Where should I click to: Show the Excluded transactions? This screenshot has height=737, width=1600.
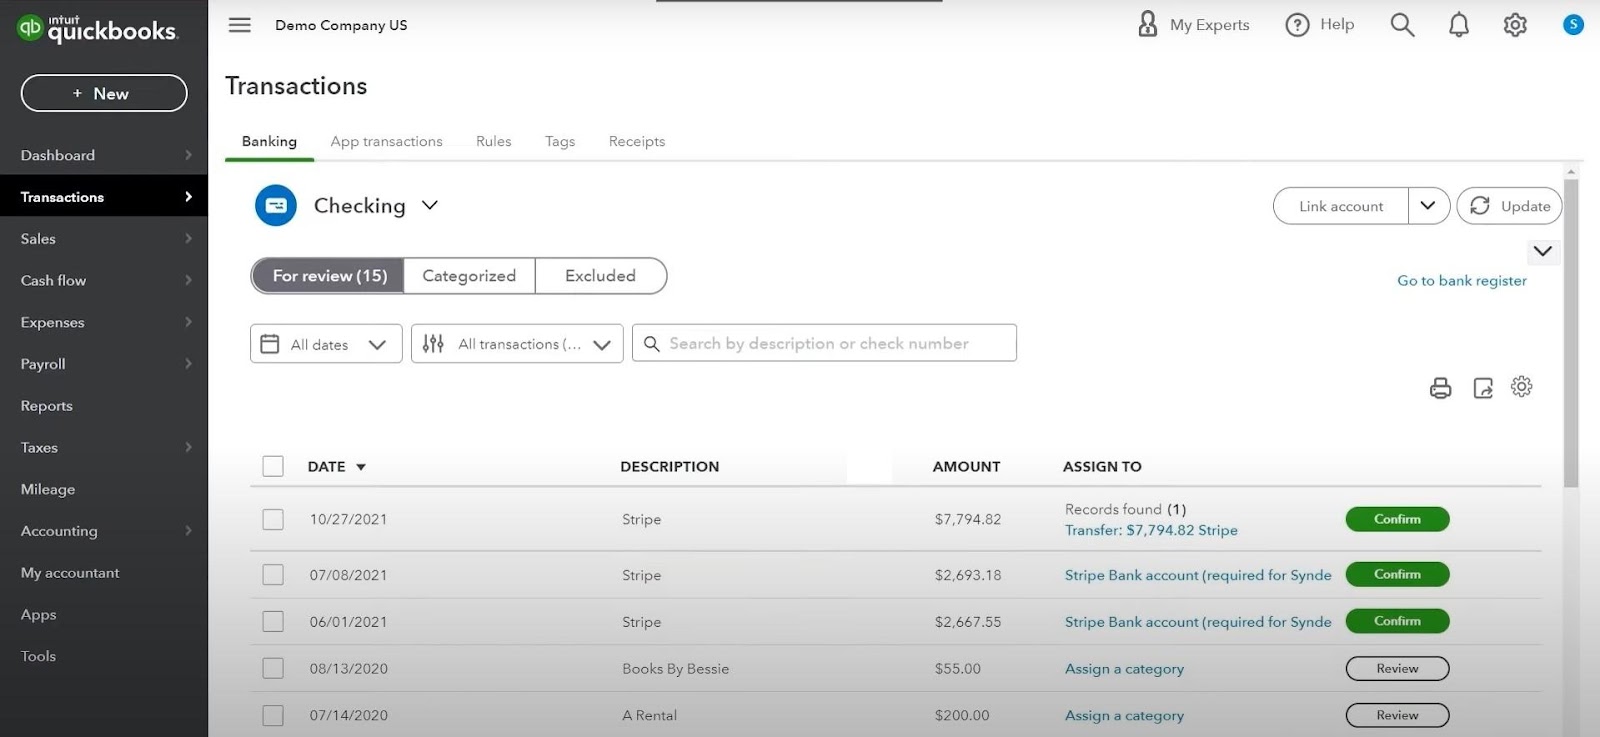tap(600, 276)
